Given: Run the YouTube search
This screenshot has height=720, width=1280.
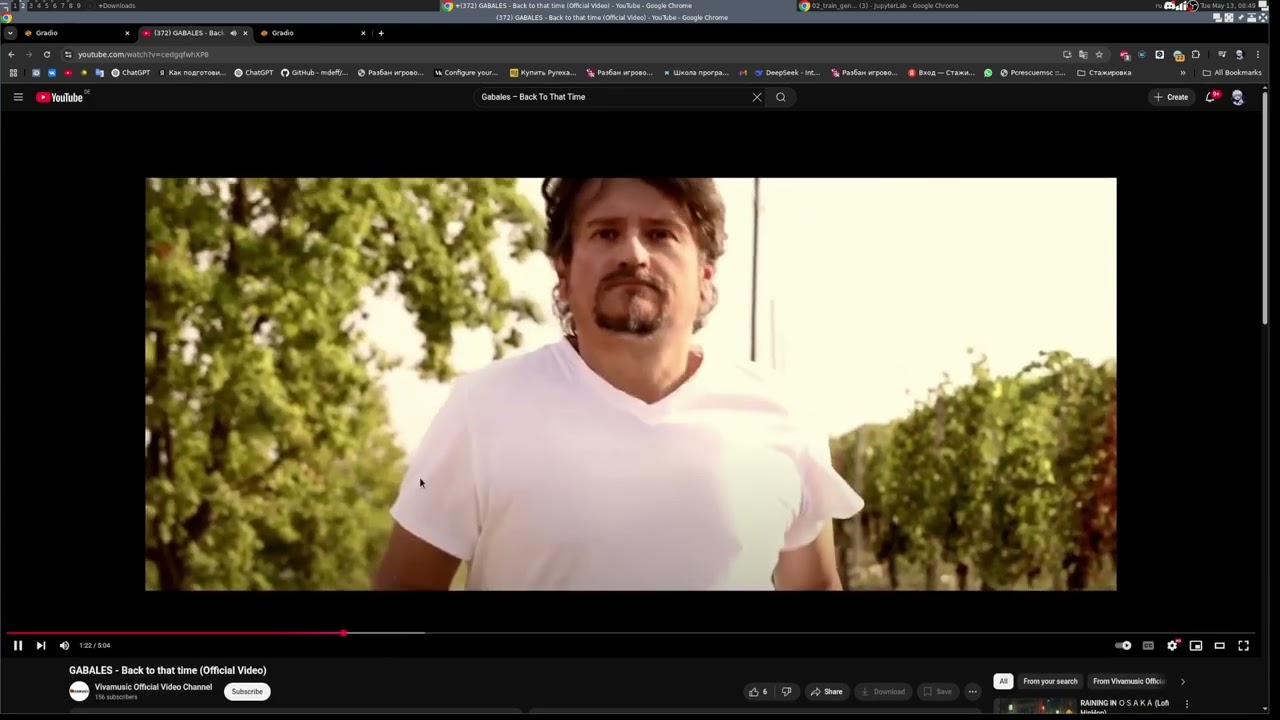Looking at the screenshot, I should click(x=781, y=97).
